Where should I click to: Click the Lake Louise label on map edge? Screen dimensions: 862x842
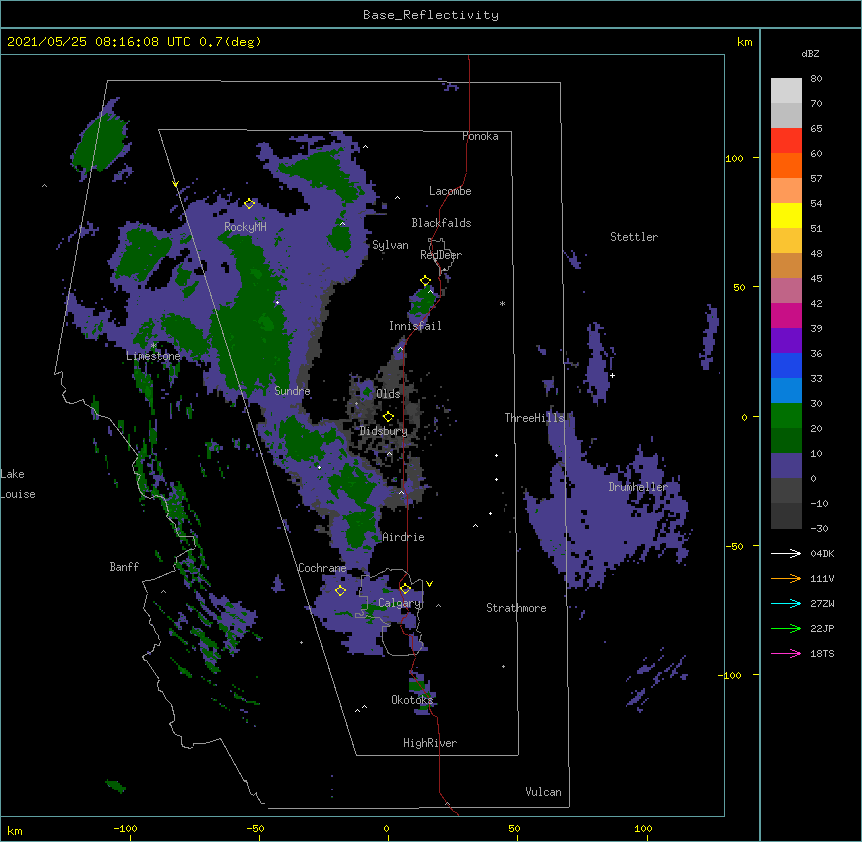pos(18,484)
